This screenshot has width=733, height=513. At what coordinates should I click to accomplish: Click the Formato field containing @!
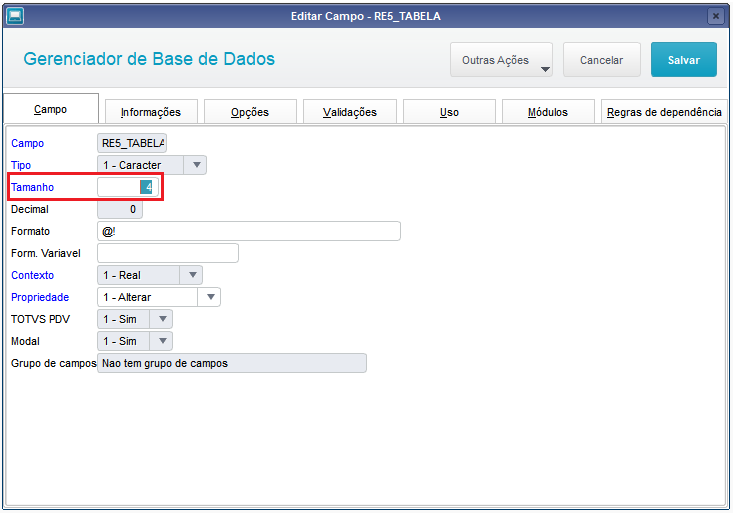pos(249,231)
